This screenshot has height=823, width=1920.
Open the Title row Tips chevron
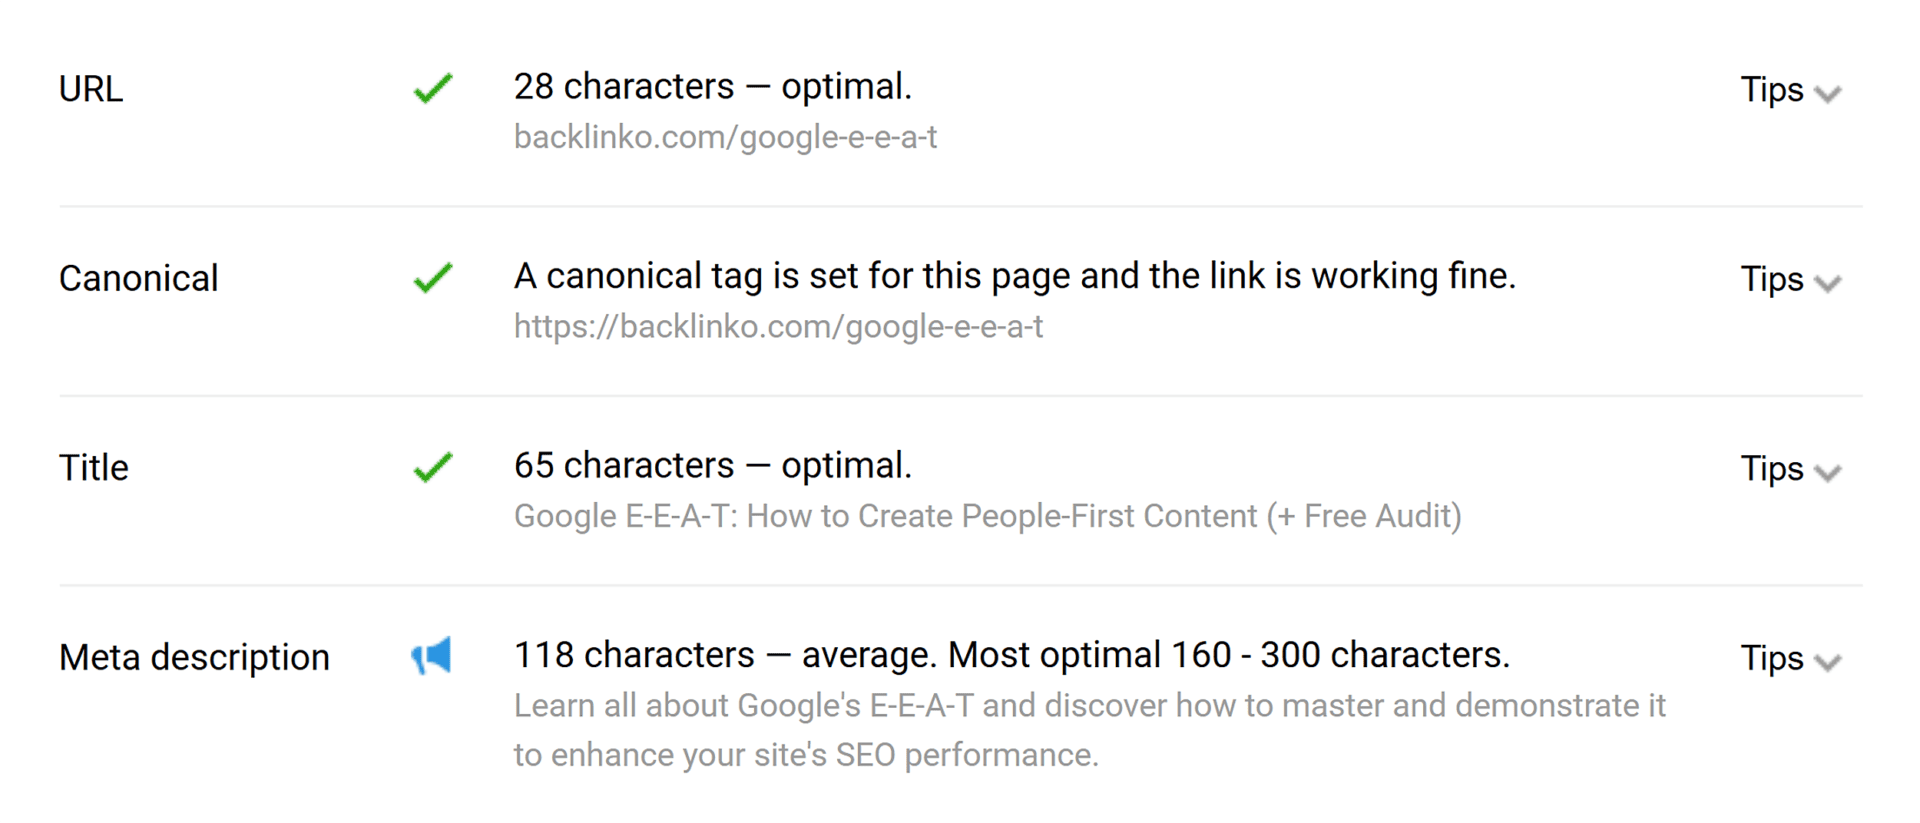pos(1790,469)
